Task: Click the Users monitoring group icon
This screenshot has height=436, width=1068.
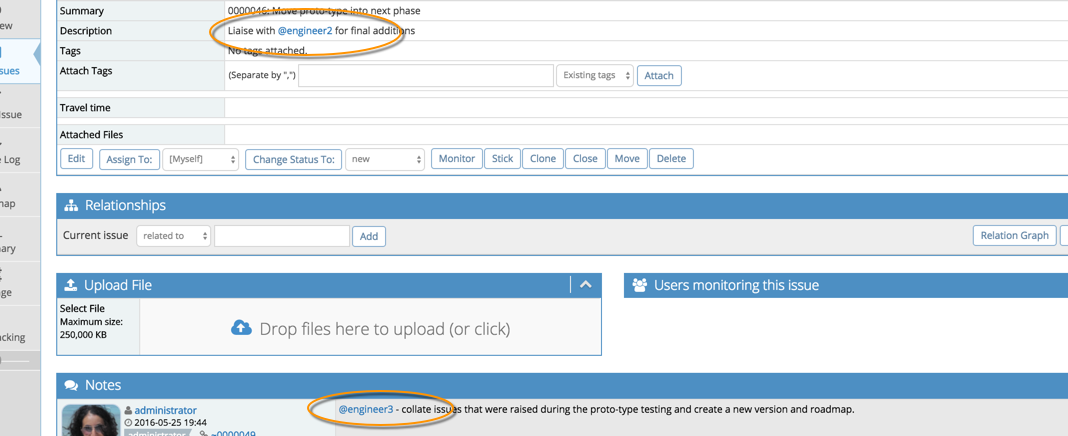Action: coord(639,285)
